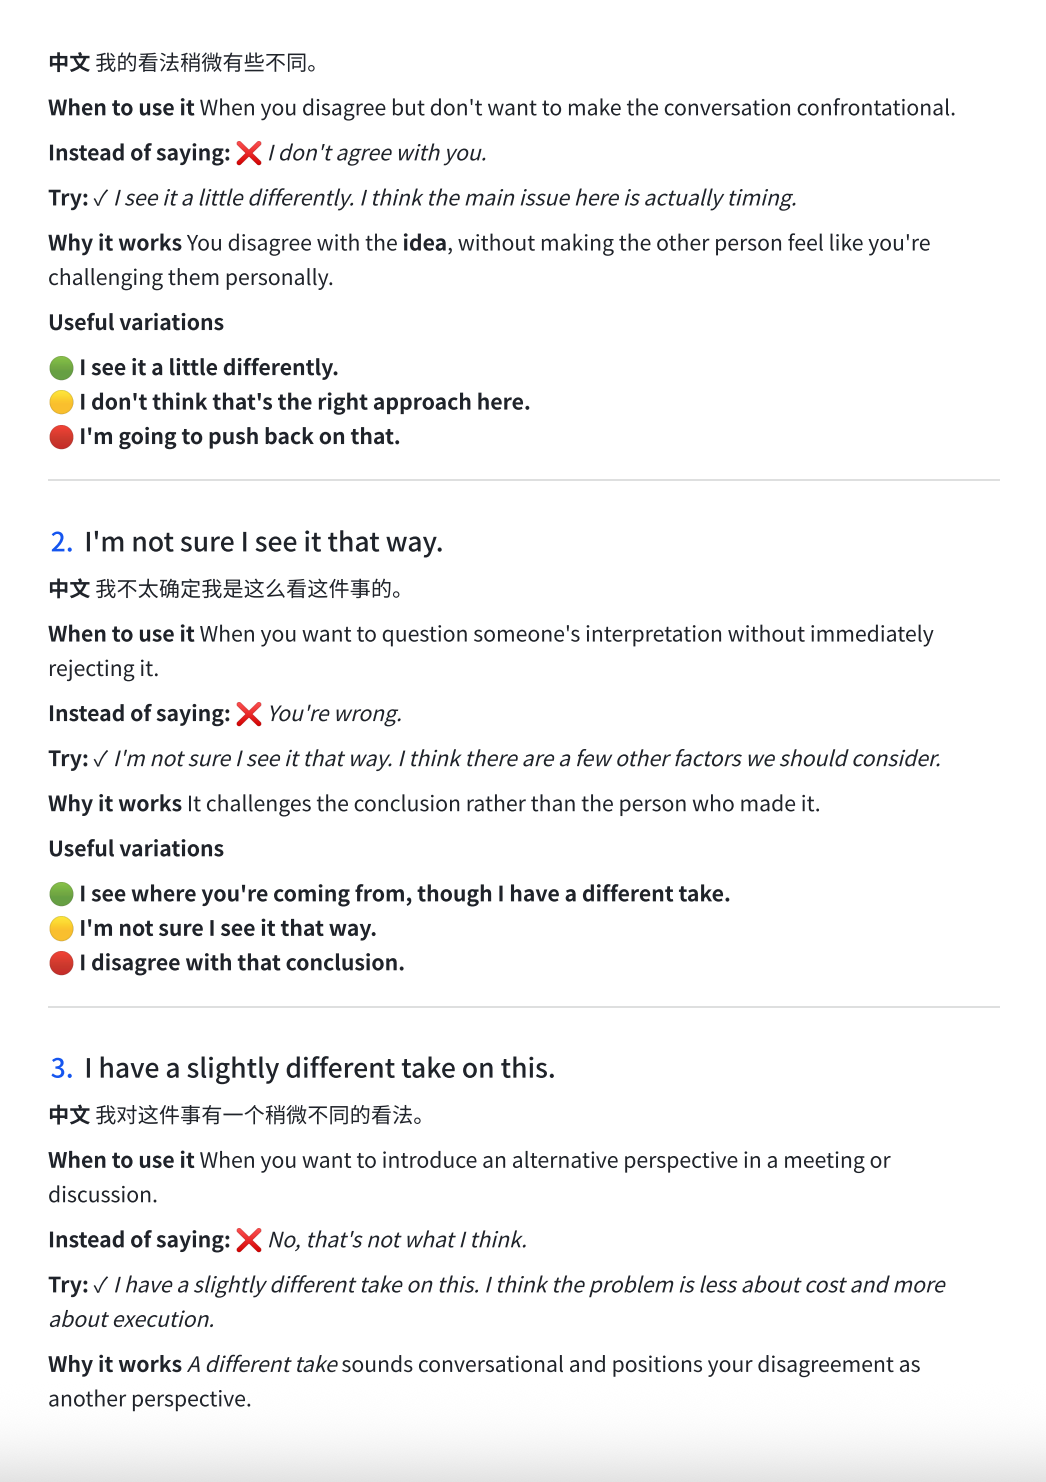Screen dimensions: 1046x1482
Task: Click the Chinese translation 我的看法稍微有些不同
Action: [207, 63]
